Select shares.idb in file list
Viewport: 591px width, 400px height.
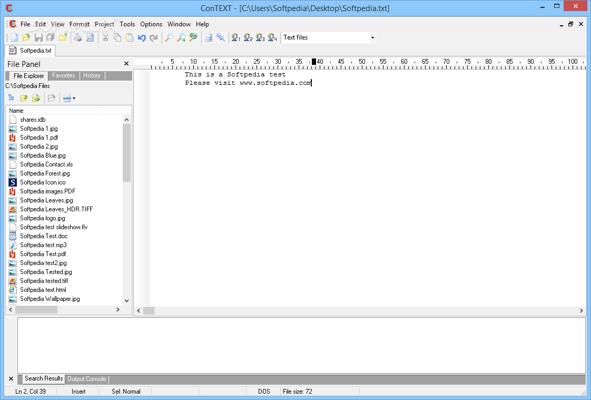click(x=33, y=120)
